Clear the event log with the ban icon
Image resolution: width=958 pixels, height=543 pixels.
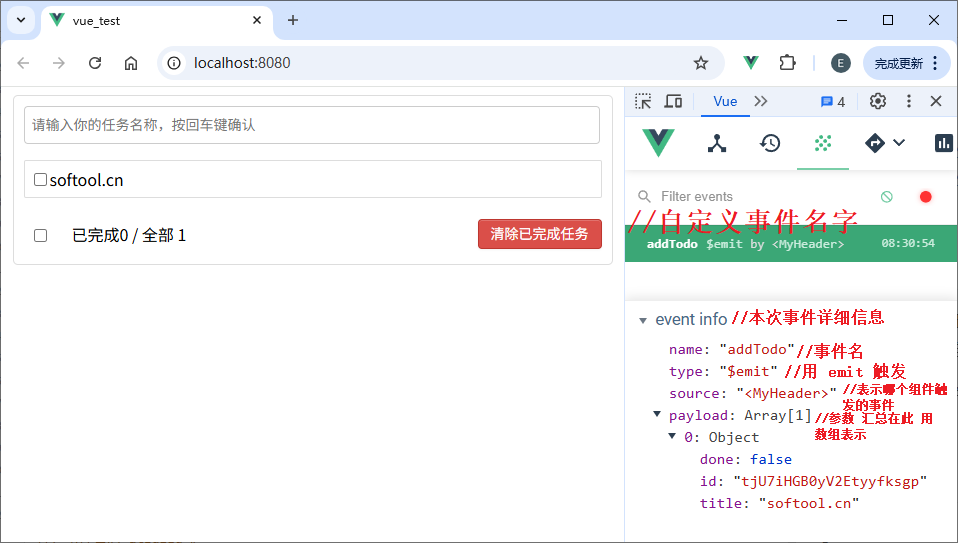click(x=886, y=197)
